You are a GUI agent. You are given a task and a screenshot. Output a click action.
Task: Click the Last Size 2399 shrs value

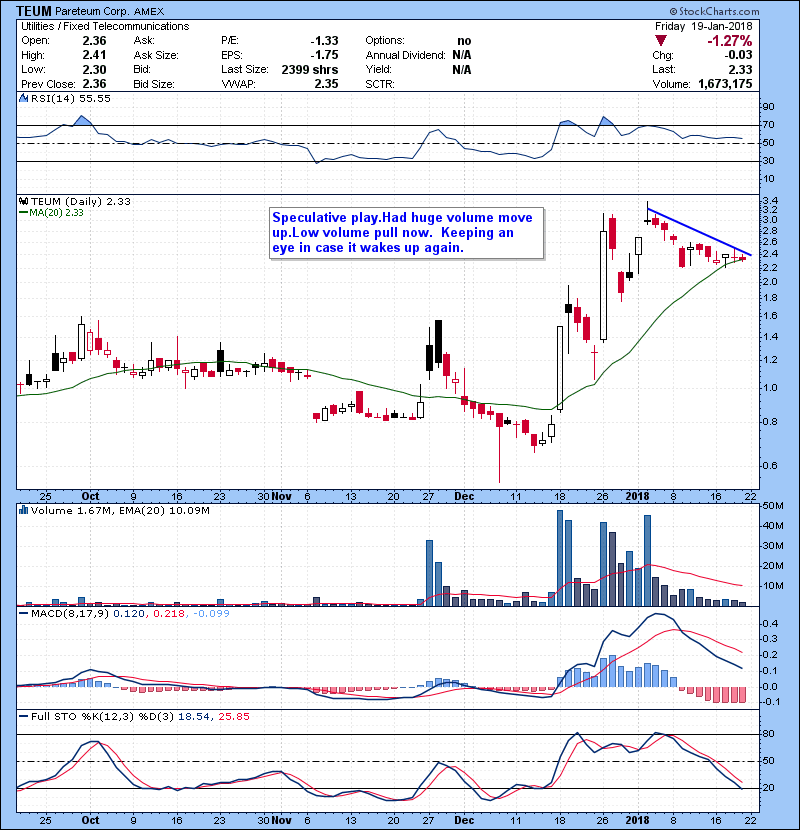(310, 69)
